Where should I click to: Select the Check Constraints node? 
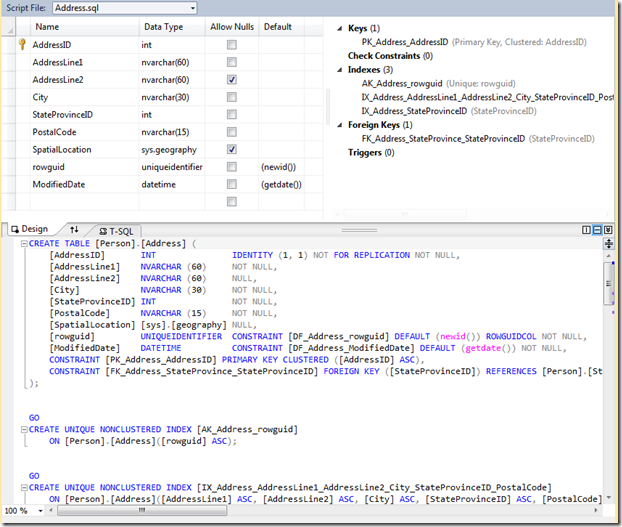(x=390, y=56)
